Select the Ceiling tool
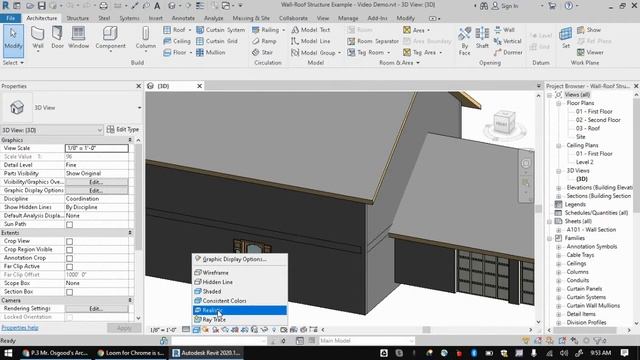640x360 pixels. [x=177, y=41]
